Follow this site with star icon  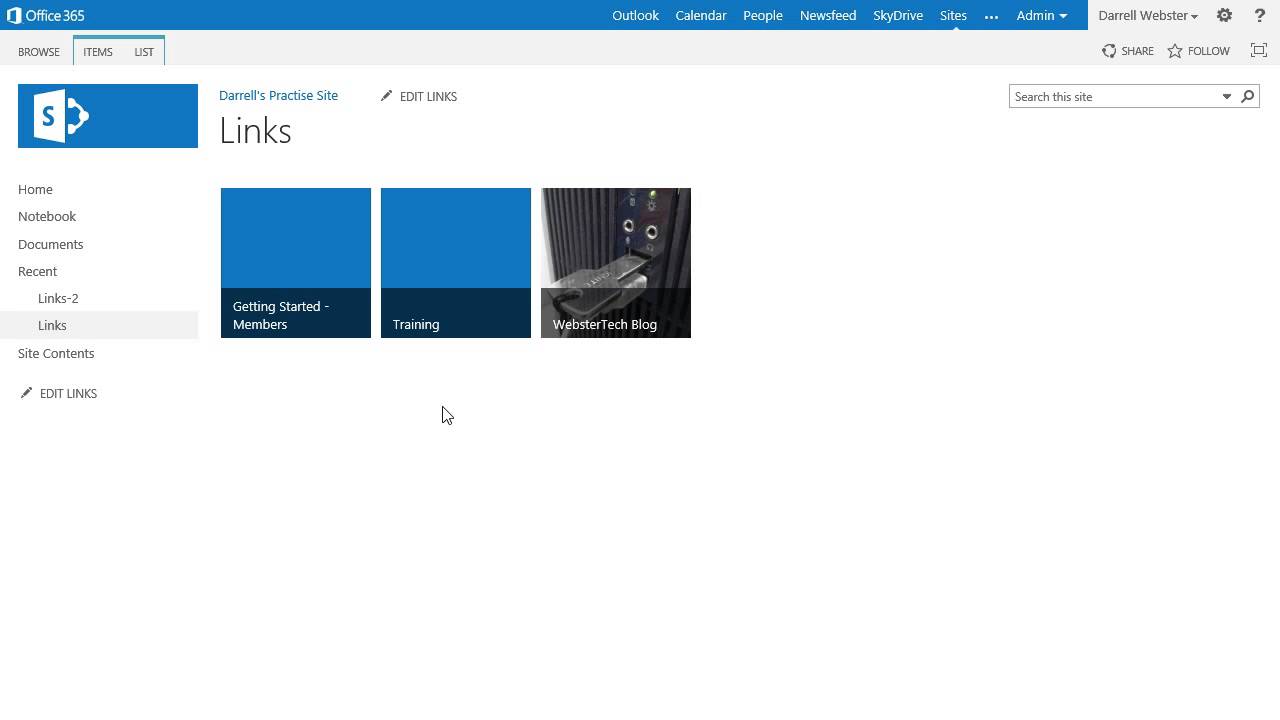tap(1198, 51)
